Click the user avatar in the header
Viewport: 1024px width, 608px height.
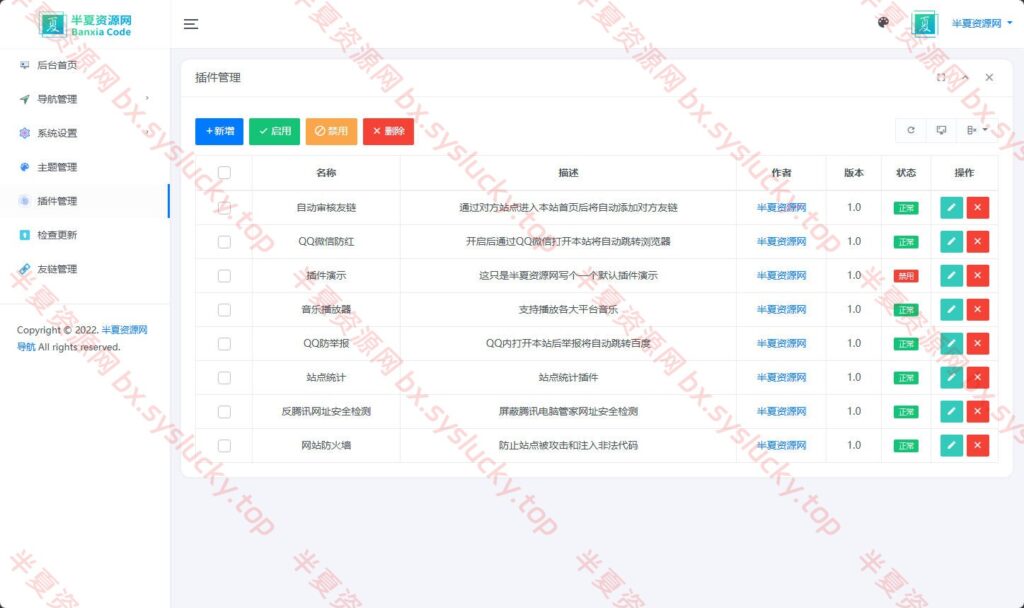pos(924,24)
